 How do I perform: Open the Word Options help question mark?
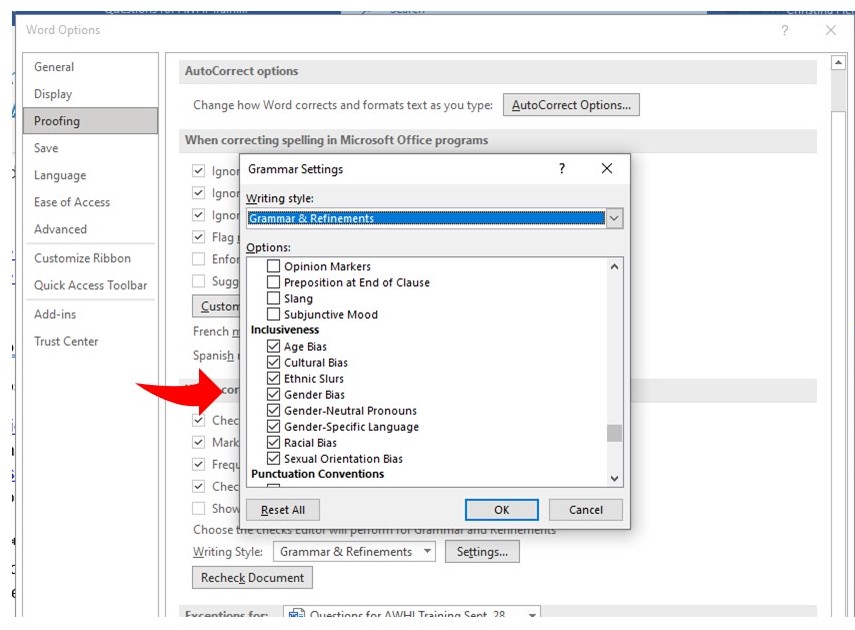coord(784,31)
